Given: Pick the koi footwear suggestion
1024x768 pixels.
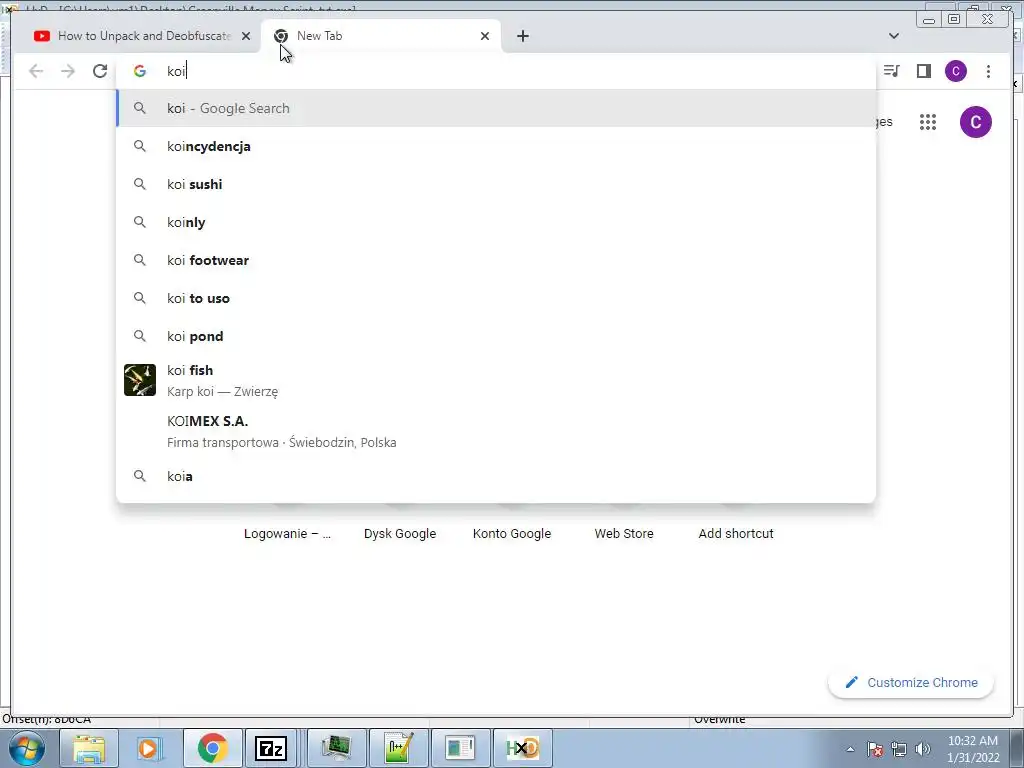Looking at the screenshot, I should click(x=496, y=260).
